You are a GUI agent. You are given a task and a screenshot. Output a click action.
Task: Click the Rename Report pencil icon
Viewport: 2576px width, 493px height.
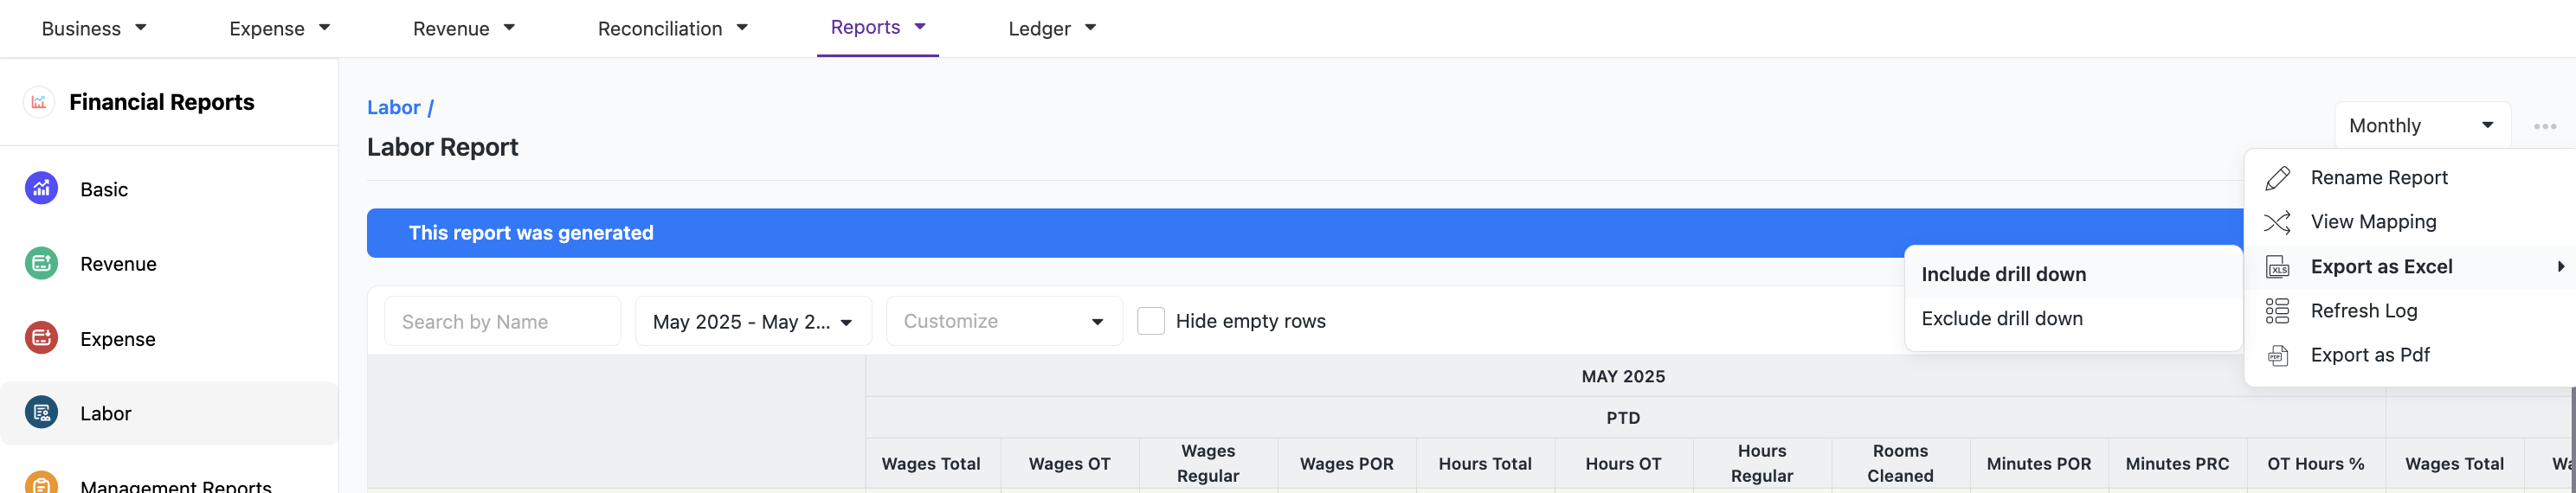2278,178
